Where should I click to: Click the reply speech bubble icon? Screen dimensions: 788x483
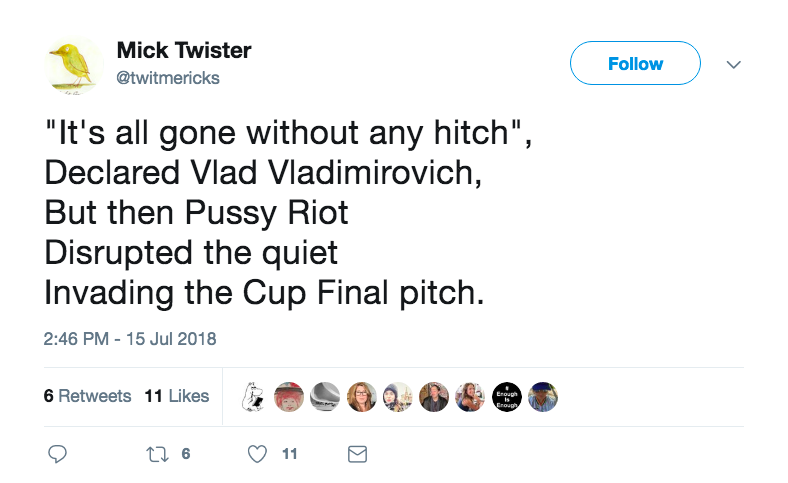[x=58, y=454]
